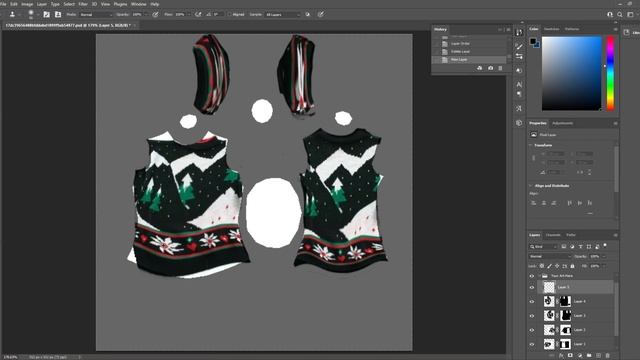
Task: Switch to the Channels tab
Action: (553, 235)
